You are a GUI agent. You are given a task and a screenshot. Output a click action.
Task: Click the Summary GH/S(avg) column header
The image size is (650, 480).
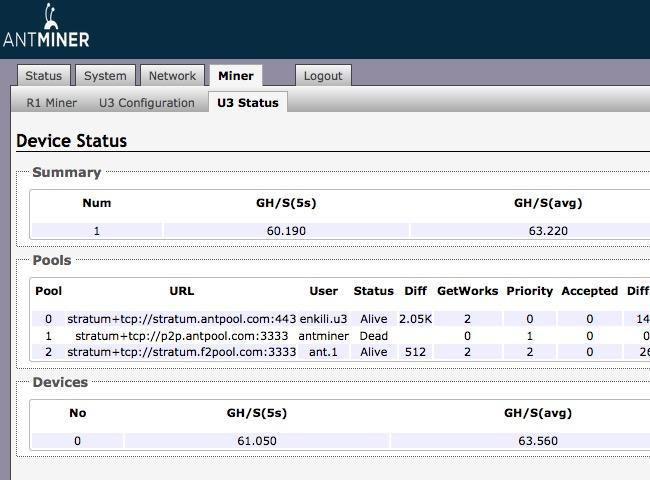548,203
